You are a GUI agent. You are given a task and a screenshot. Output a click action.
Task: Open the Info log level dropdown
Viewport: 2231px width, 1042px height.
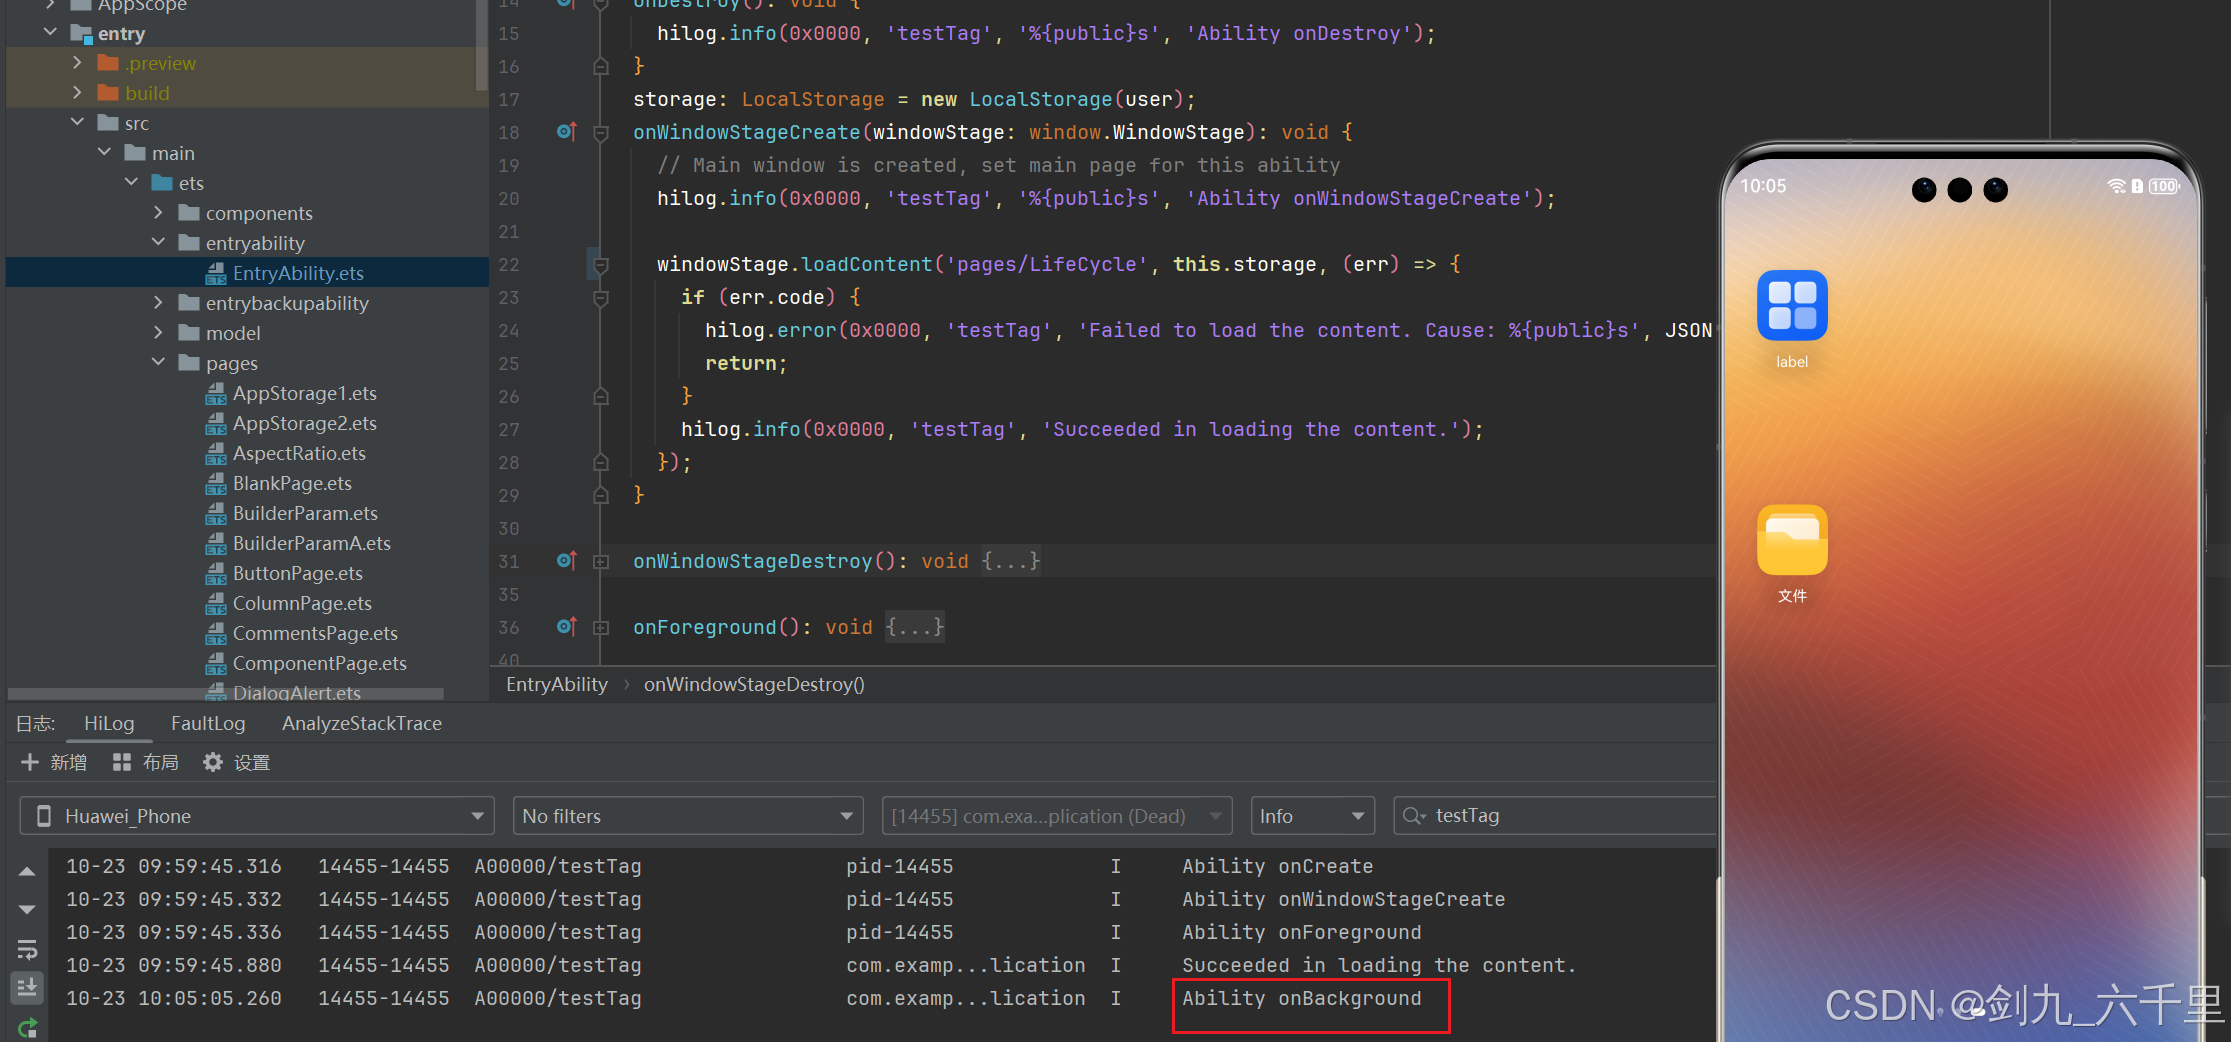tap(1313, 816)
